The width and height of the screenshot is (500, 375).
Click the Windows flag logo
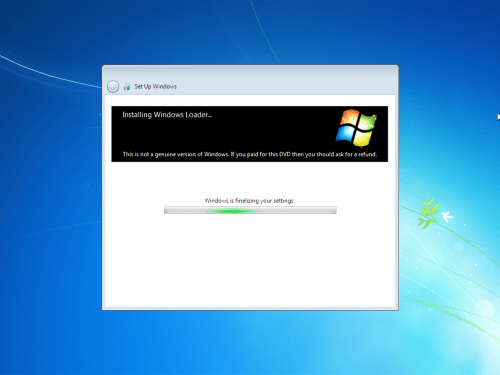(356, 128)
